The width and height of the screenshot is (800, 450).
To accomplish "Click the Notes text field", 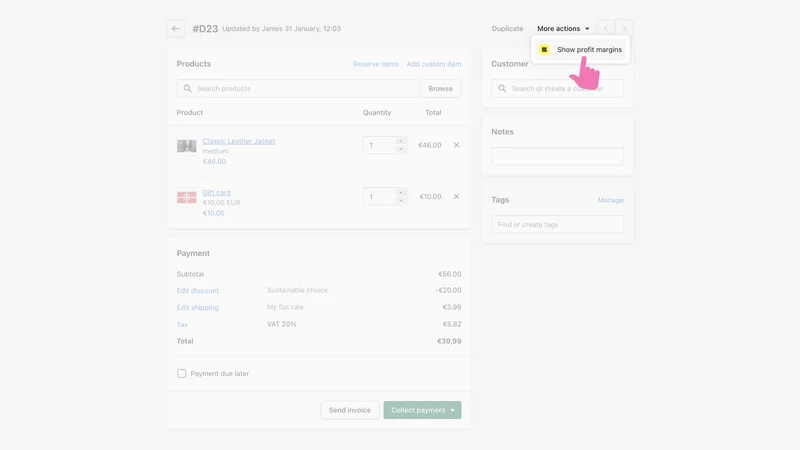I will [557, 156].
